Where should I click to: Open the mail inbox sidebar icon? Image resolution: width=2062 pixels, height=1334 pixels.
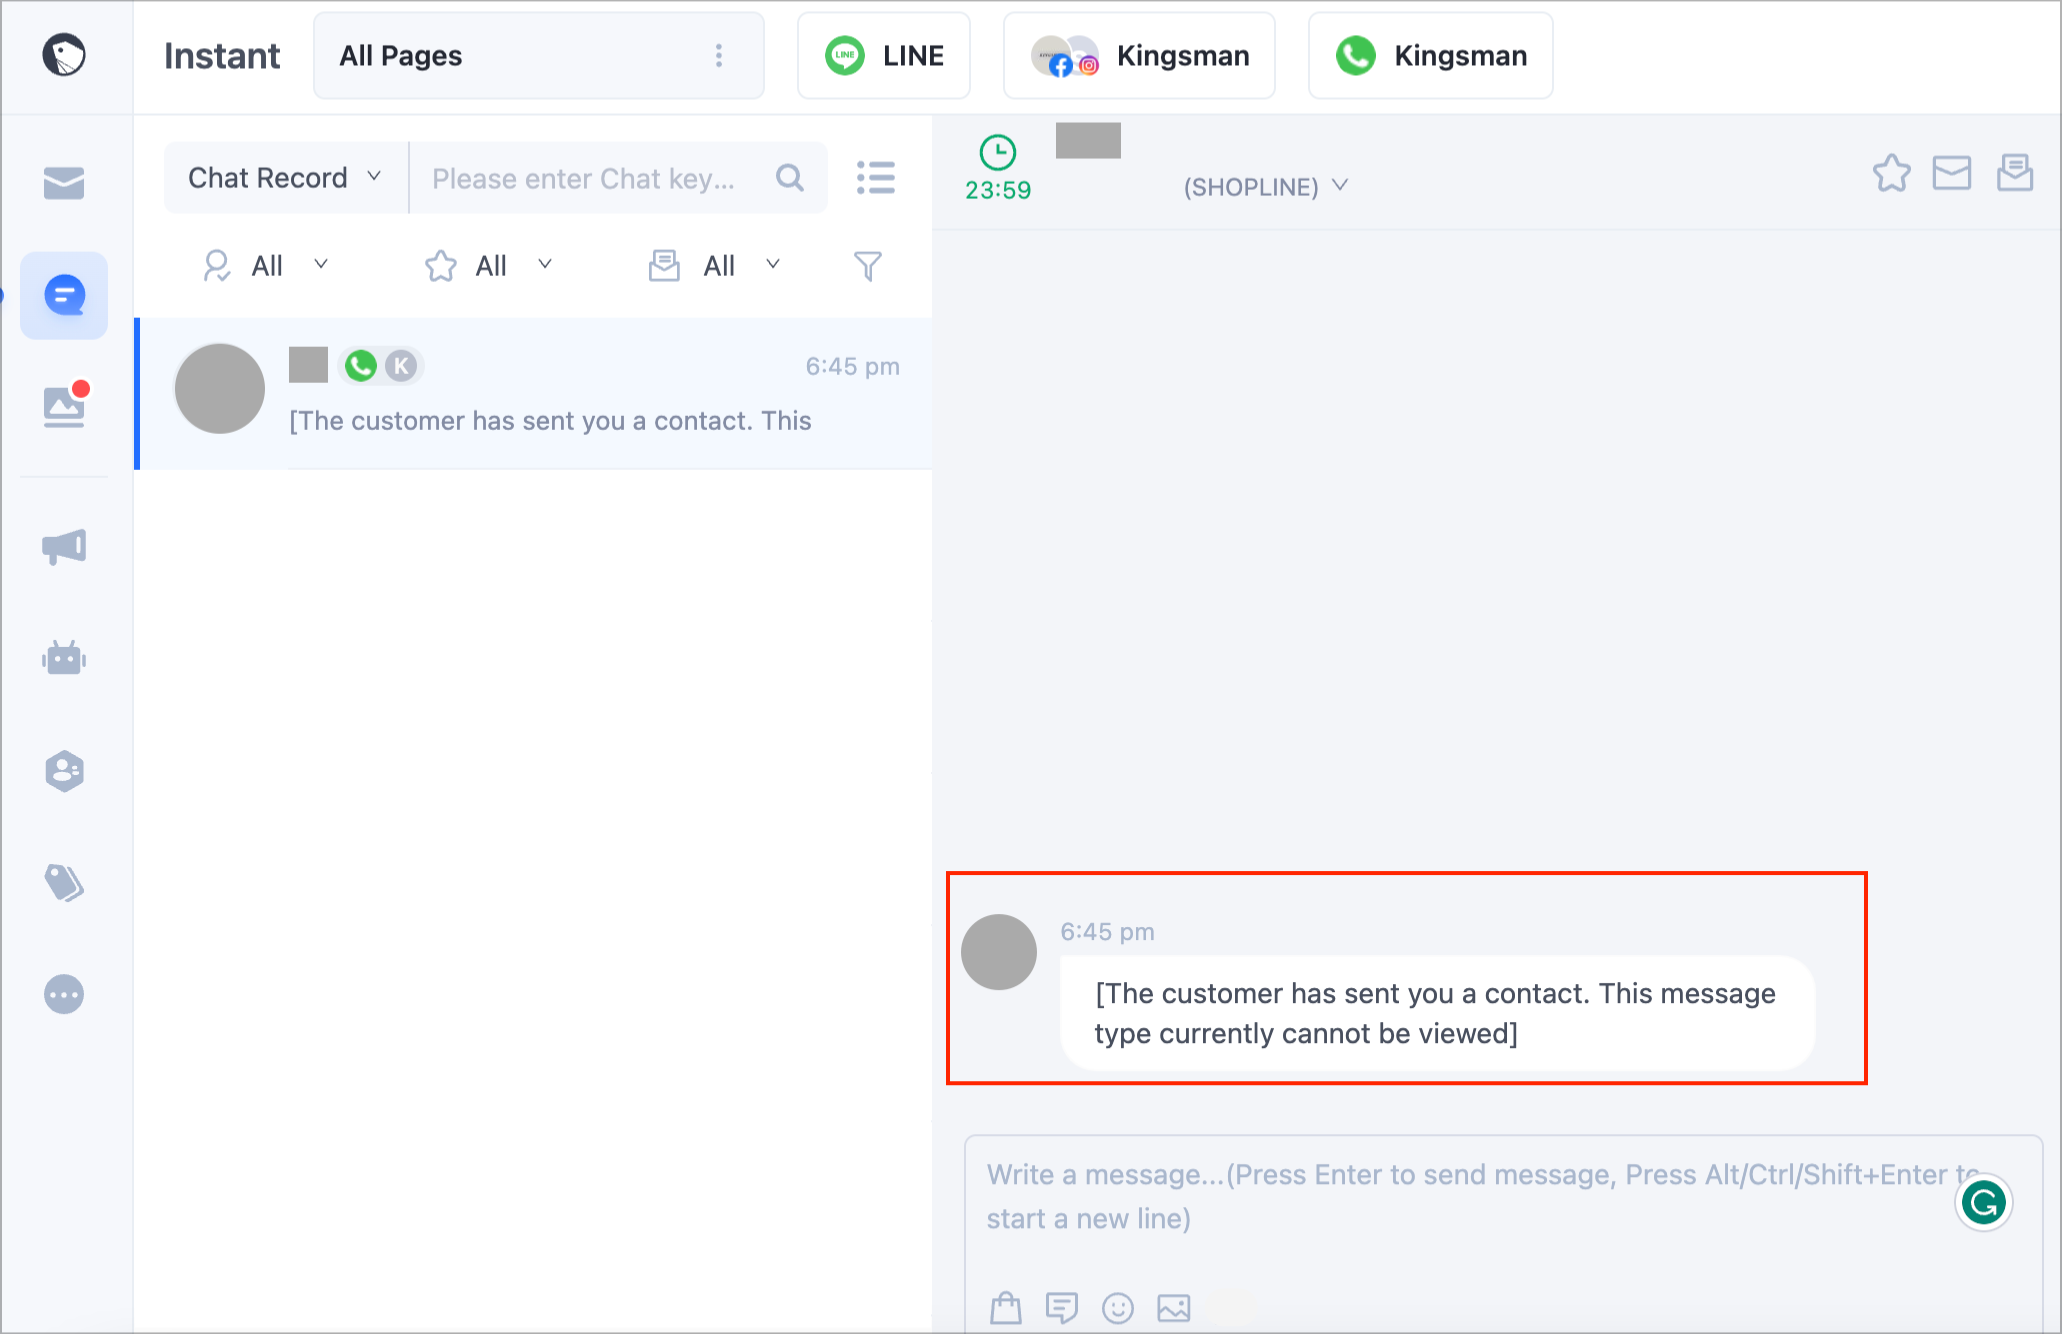point(64,183)
